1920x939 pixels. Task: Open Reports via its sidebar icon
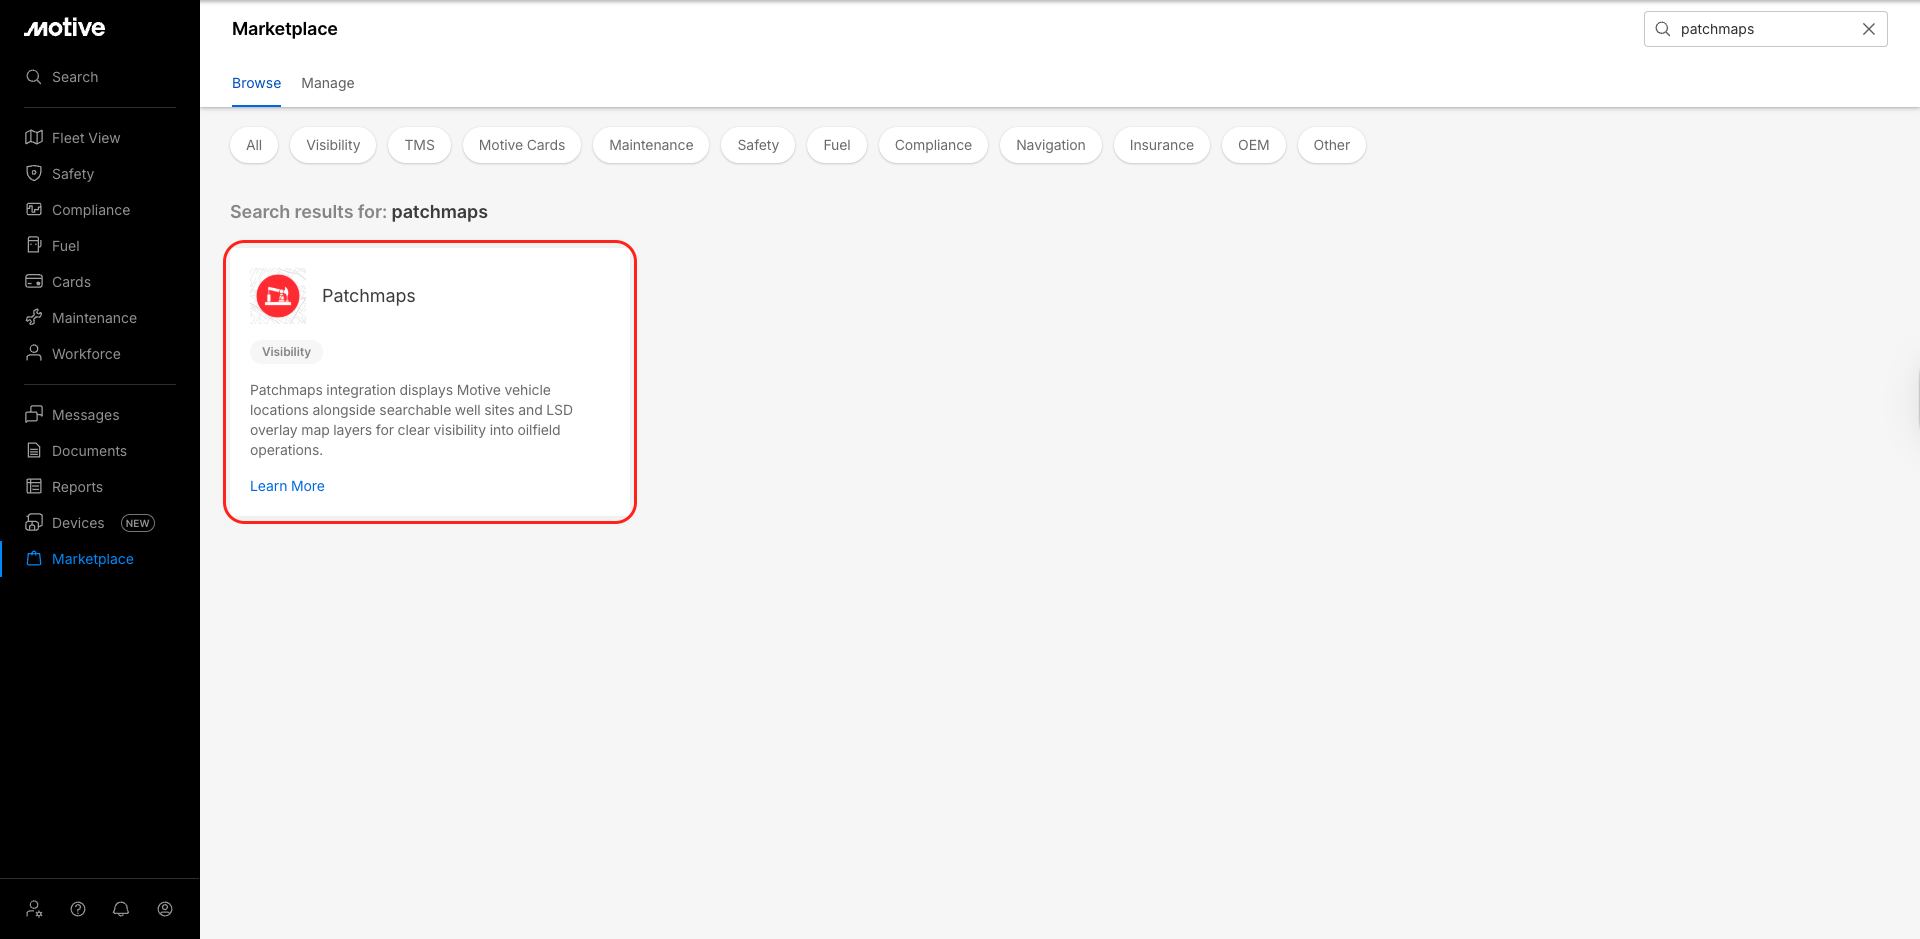pyautogui.click(x=34, y=486)
